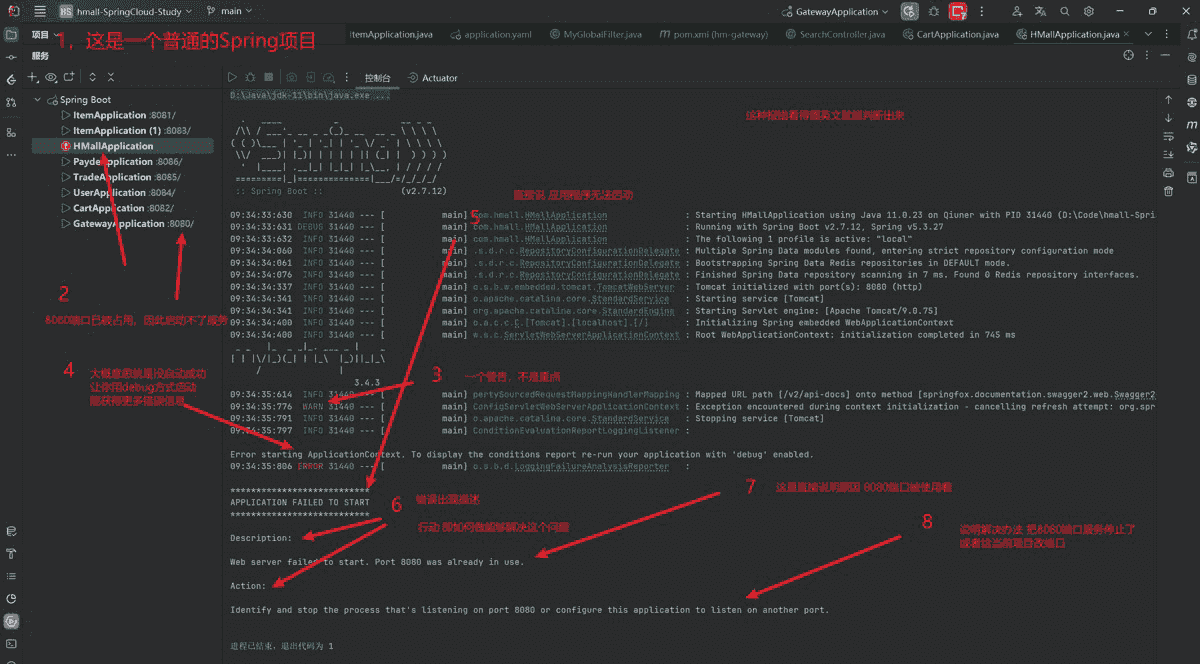This screenshot has width=1200, height=664.
Task: Show hidden editor tabs chevron dropdown
Action: (1148, 34)
